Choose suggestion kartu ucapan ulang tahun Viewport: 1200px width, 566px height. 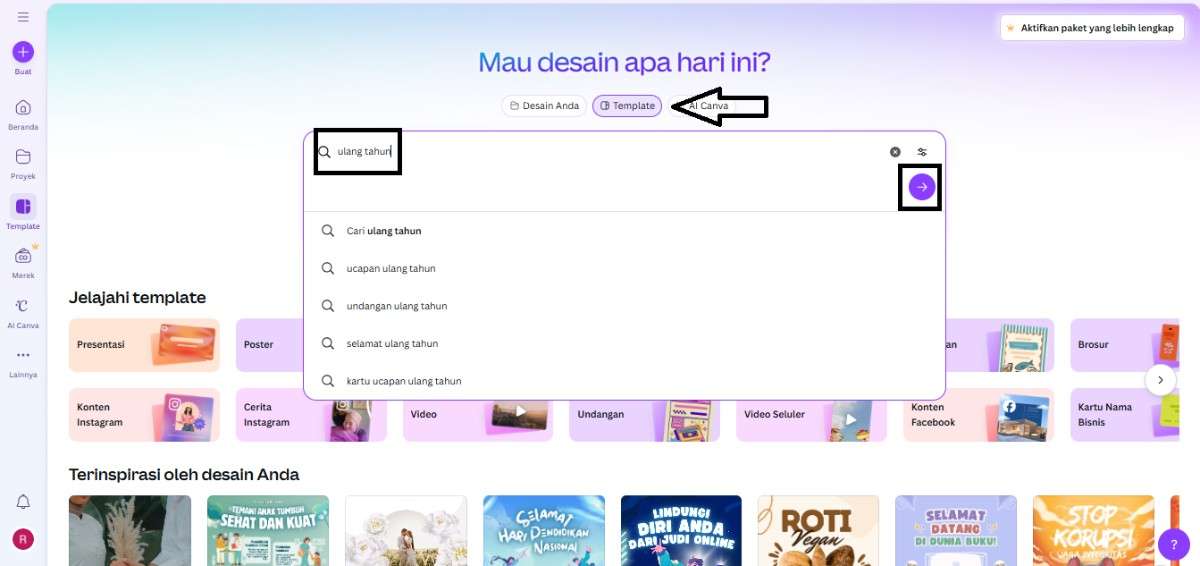click(624, 381)
